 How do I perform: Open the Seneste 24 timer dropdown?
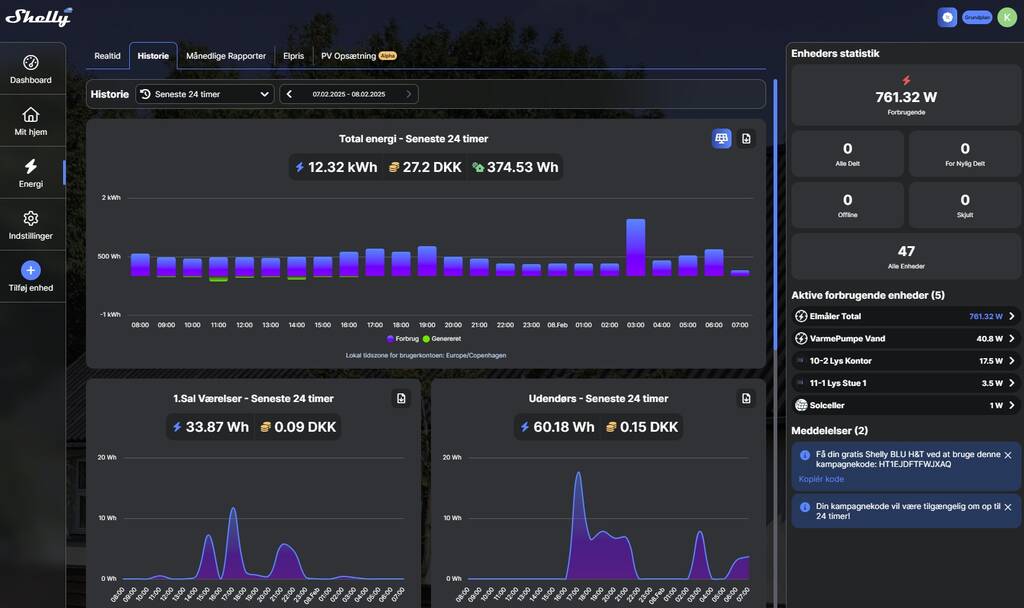click(x=205, y=94)
